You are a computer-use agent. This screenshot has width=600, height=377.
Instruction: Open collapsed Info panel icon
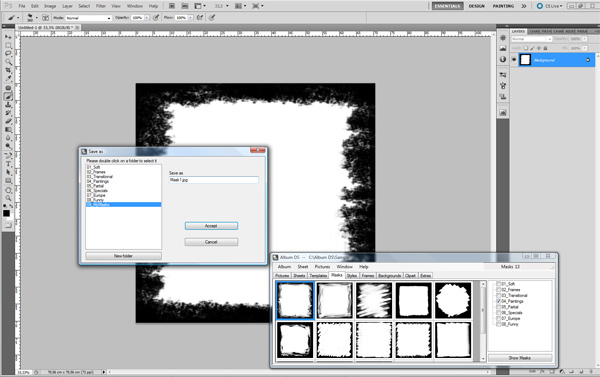tap(503, 59)
